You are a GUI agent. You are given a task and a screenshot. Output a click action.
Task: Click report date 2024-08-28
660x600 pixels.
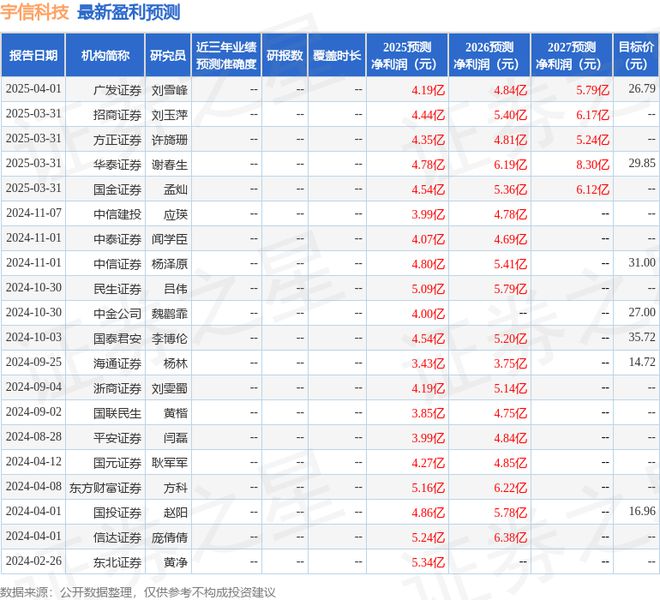tap(34, 437)
